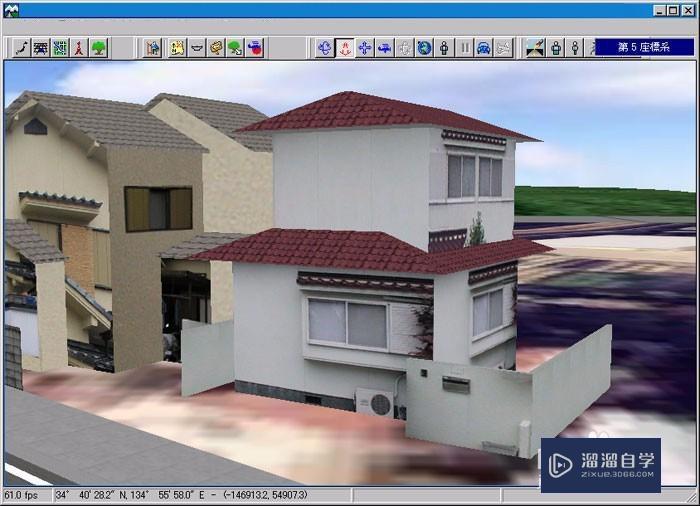The image size is (700, 506).
Task: Switch to the blue aircraft fly mode
Action: pos(384,48)
